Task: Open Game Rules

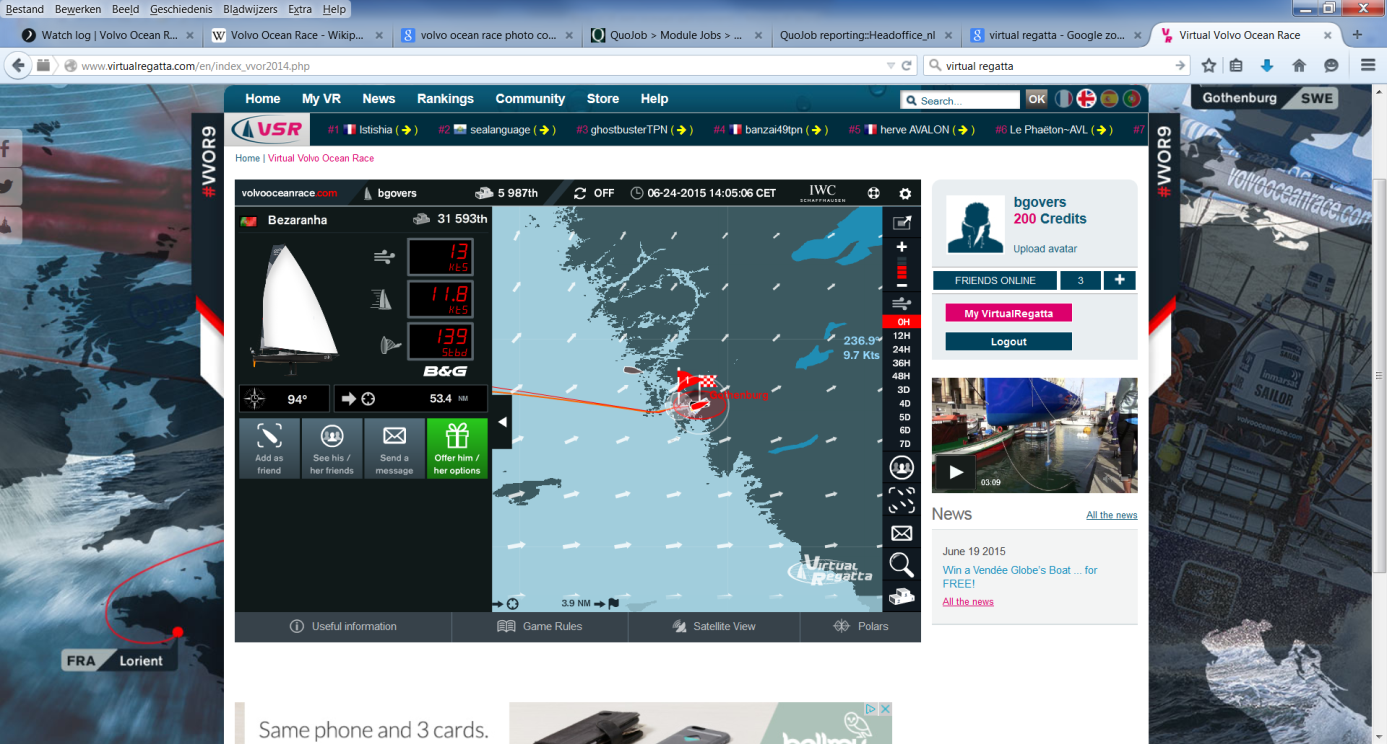Action: 540,627
